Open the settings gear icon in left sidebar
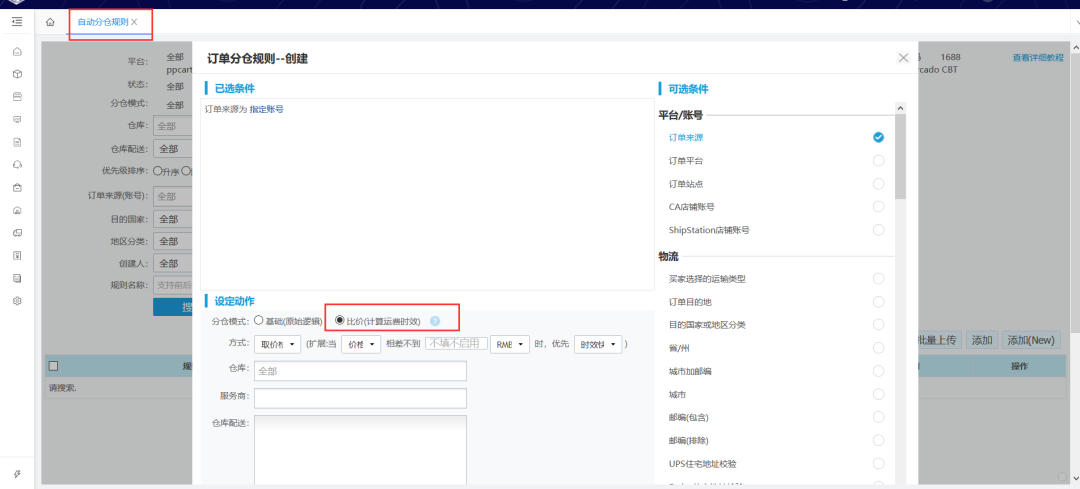 pyautogui.click(x=17, y=301)
